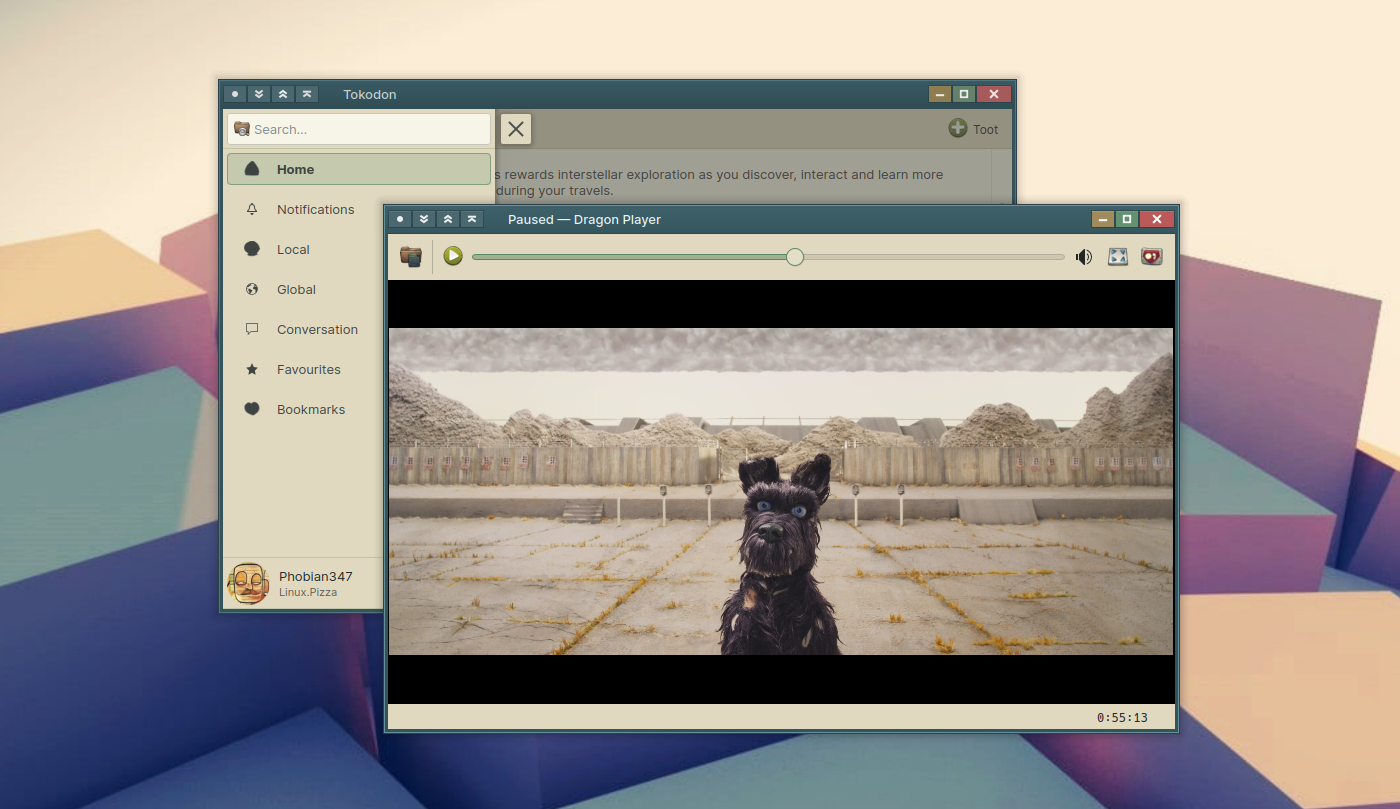Viewport: 1400px width, 809px height.
Task: Click the Tokodon window title bar
Action: [618, 94]
